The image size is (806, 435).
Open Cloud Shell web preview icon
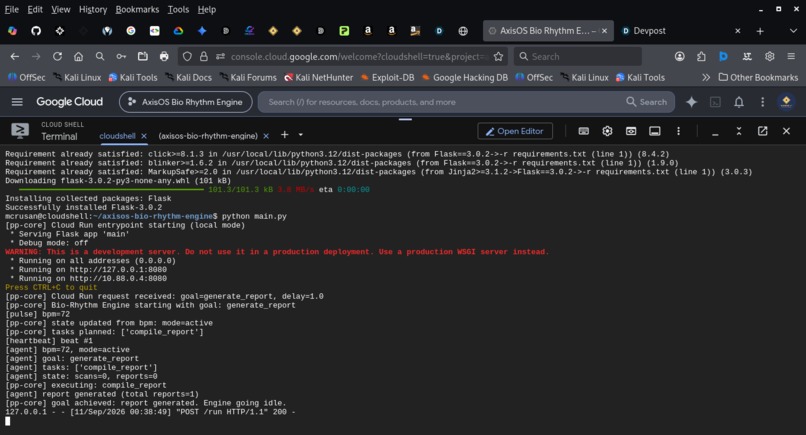pos(631,131)
